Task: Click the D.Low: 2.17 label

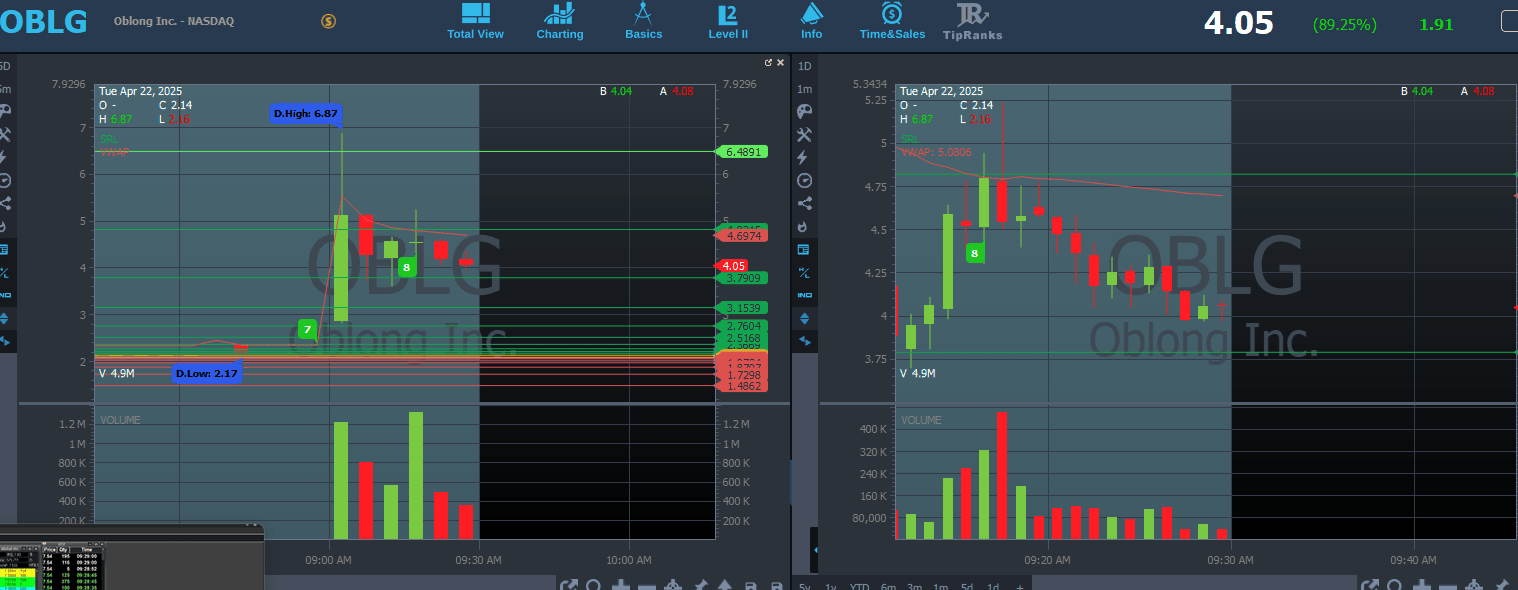Action: (207, 373)
